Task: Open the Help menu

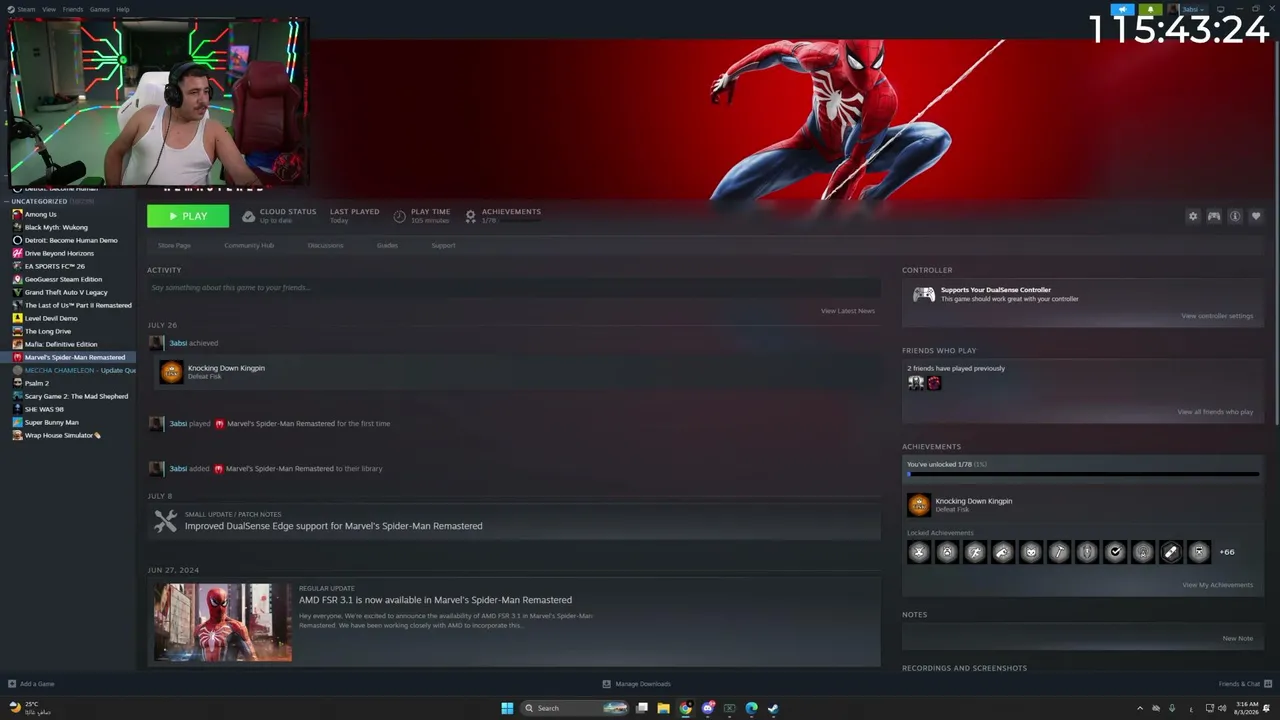Action: (122, 9)
